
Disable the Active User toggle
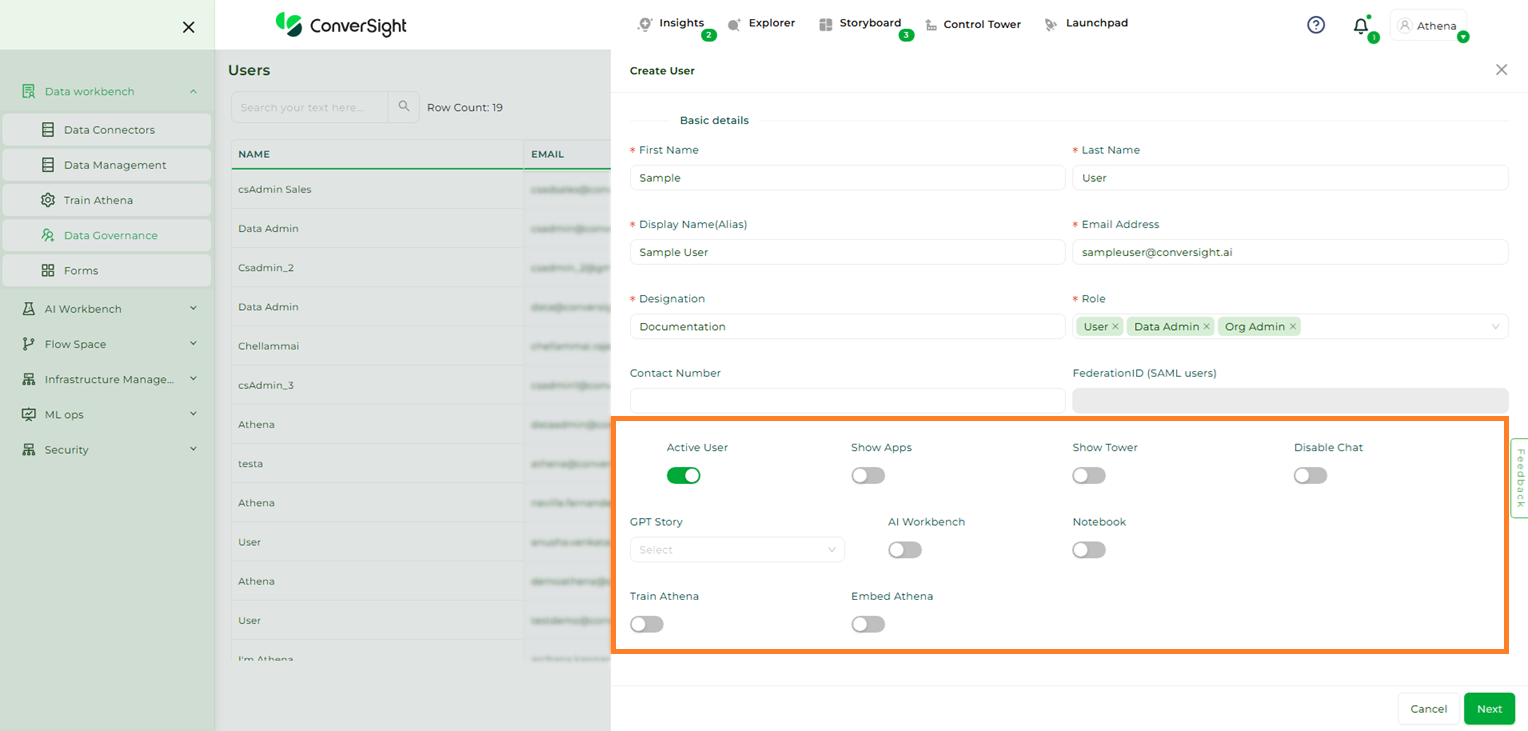pyautogui.click(x=684, y=475)
